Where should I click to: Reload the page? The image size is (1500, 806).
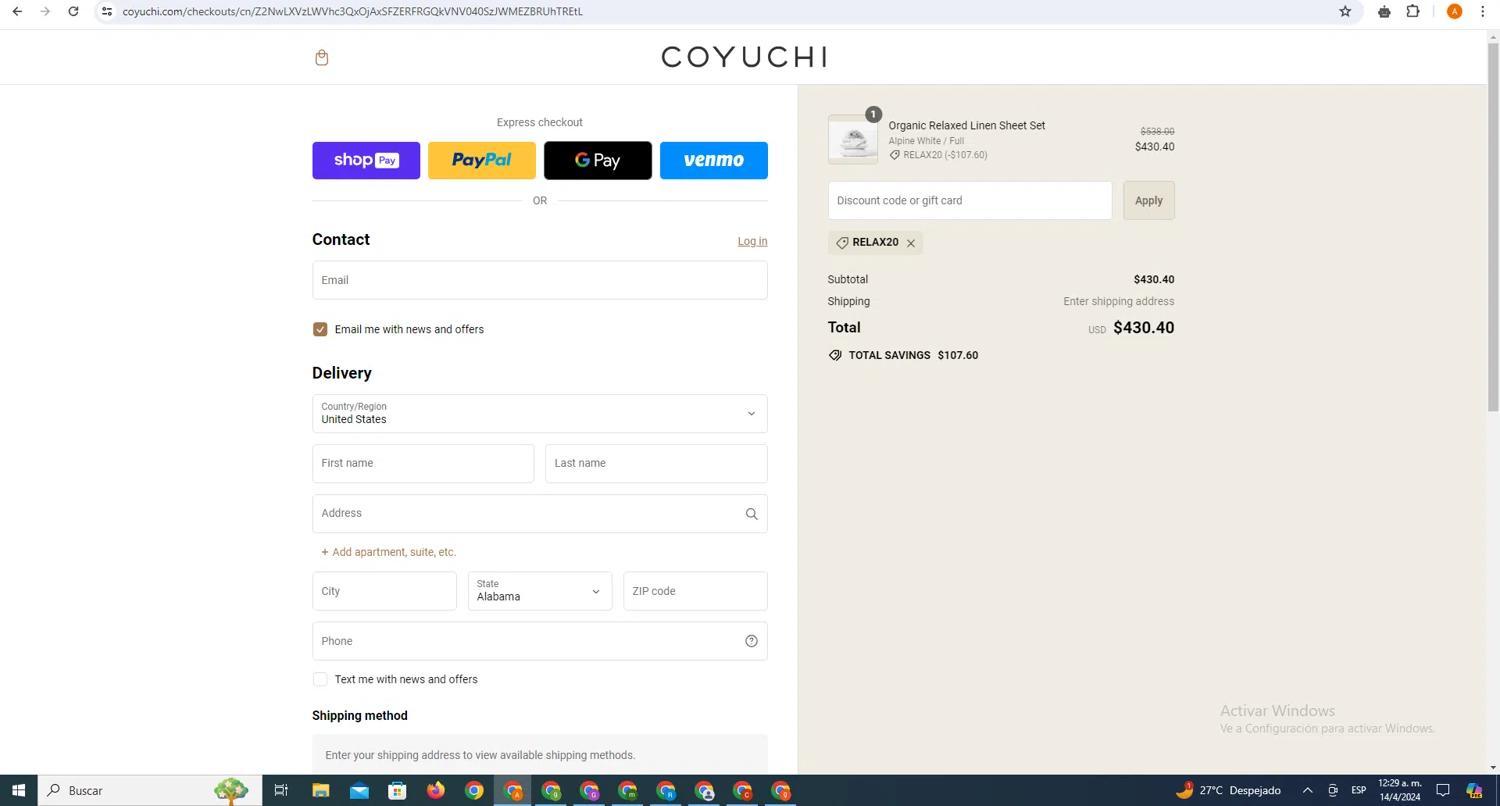tap(73, 11)
